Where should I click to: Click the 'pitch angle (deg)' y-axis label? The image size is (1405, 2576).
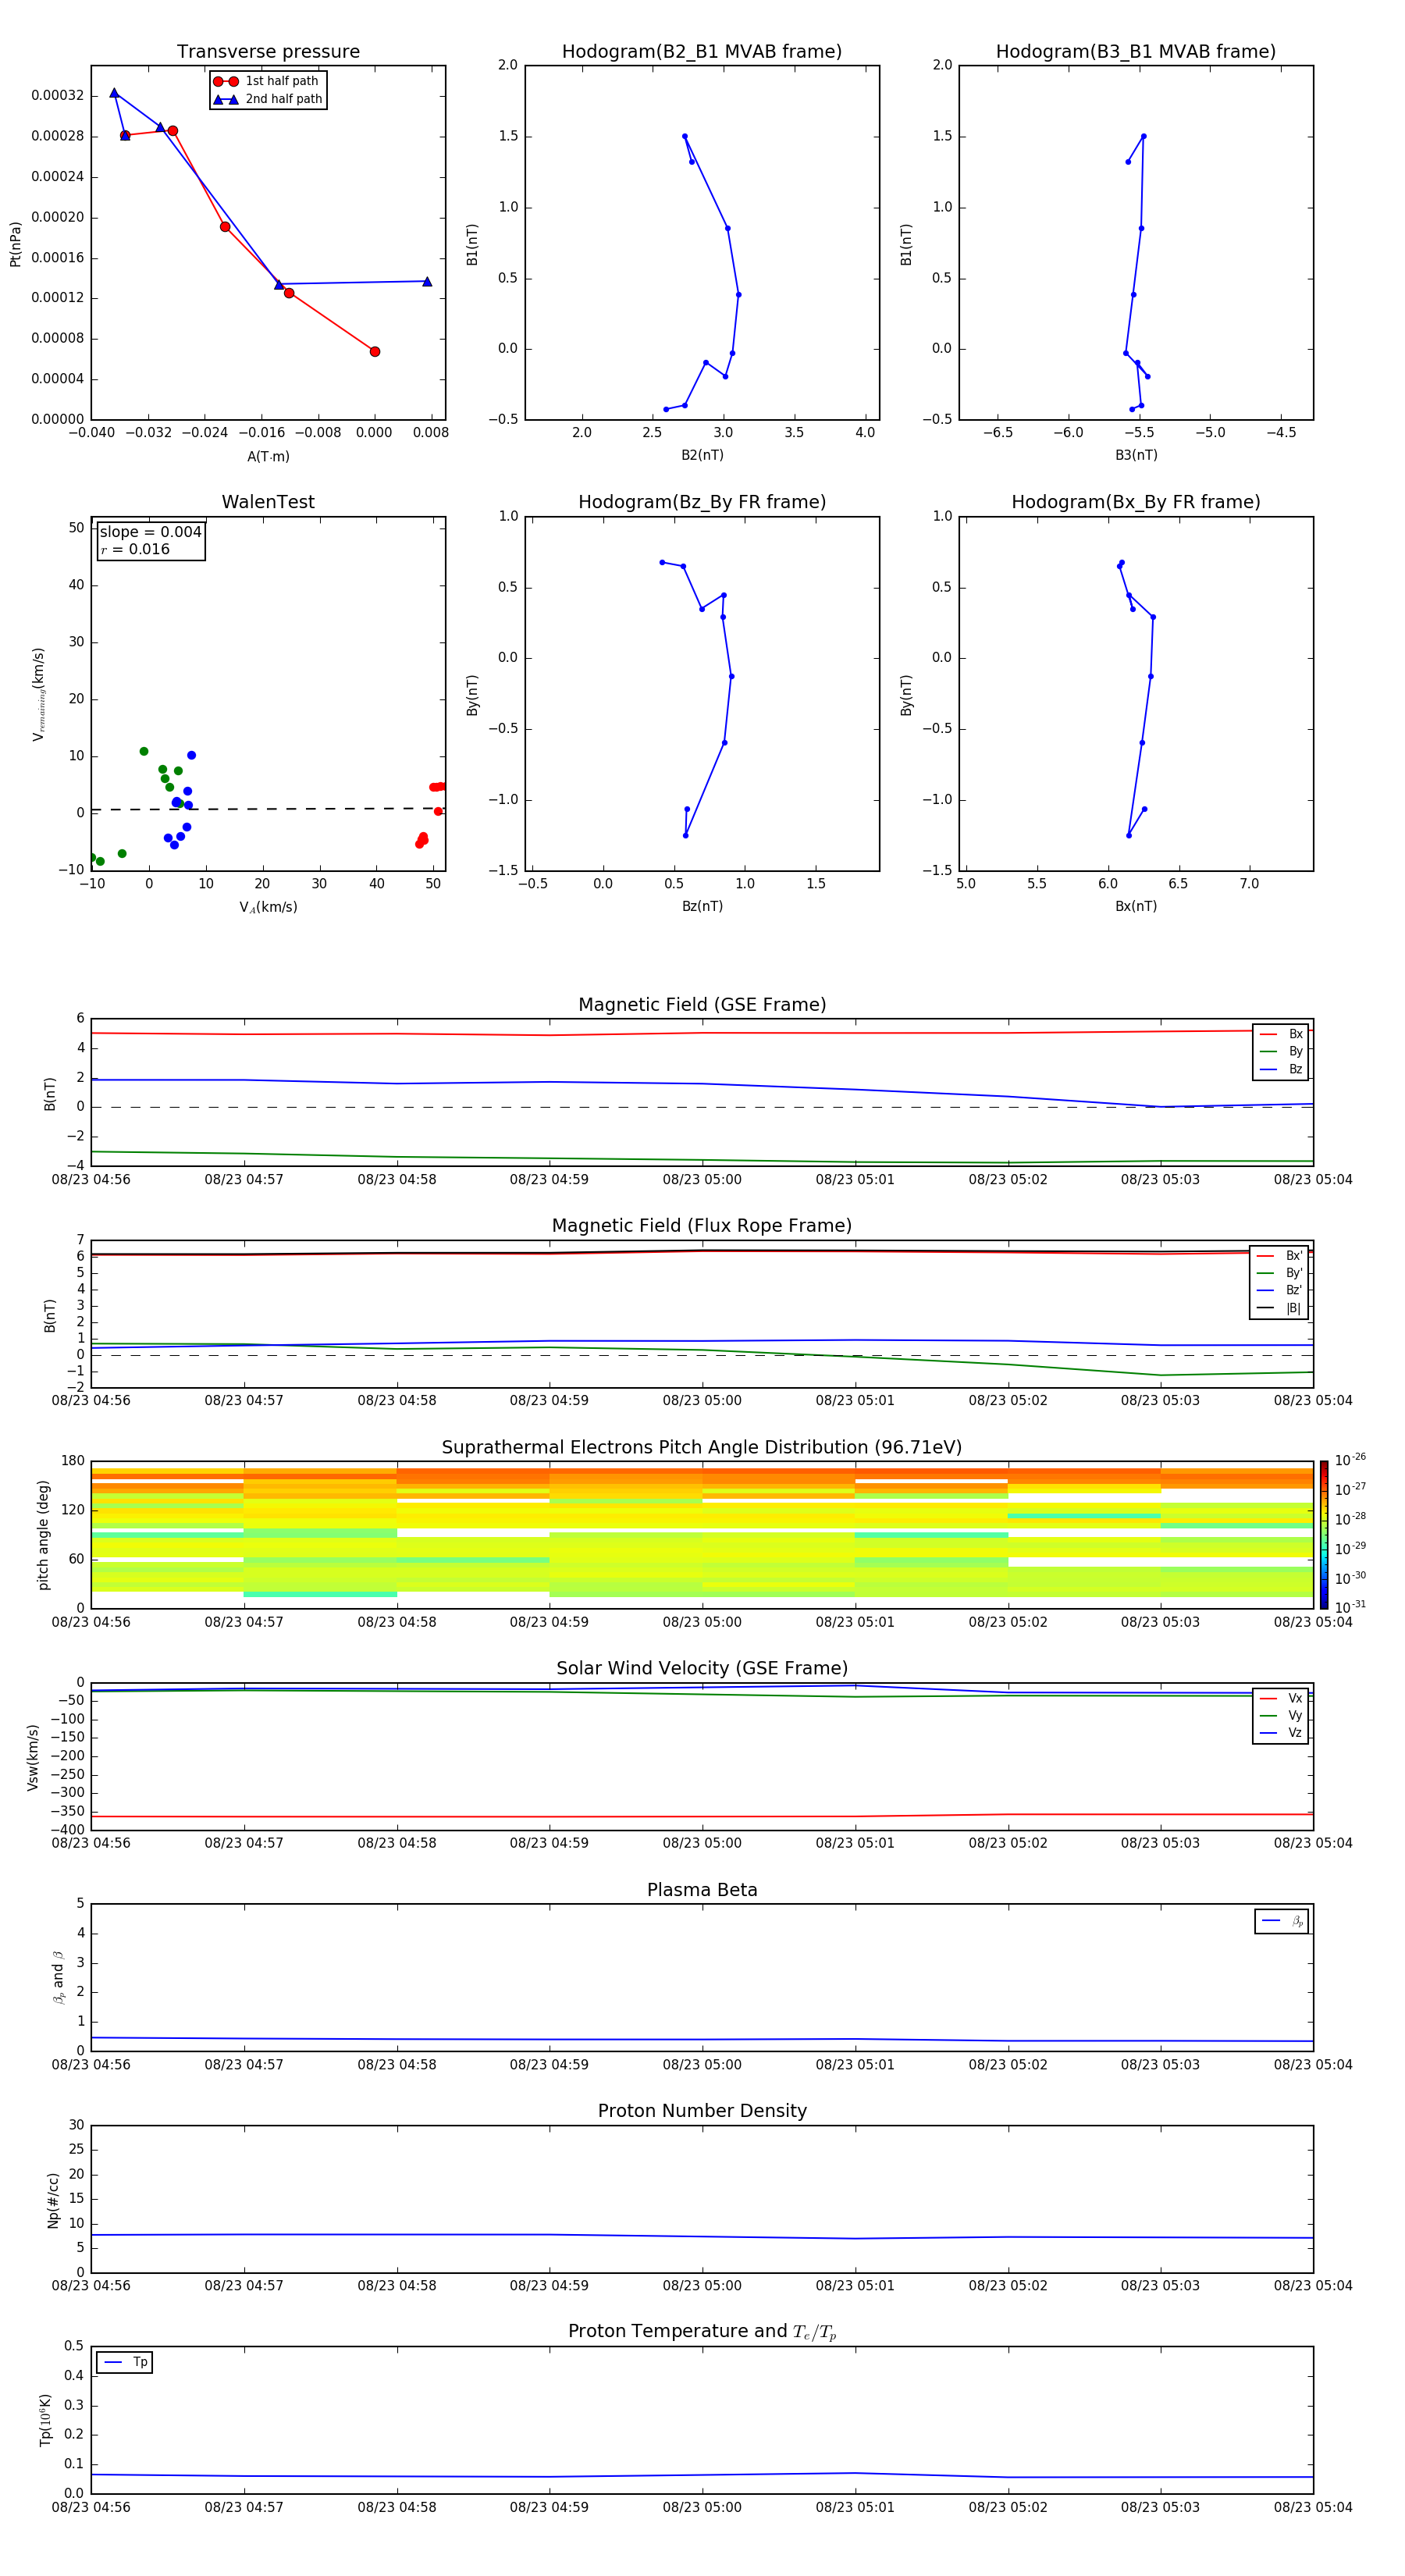[43, 1535]
